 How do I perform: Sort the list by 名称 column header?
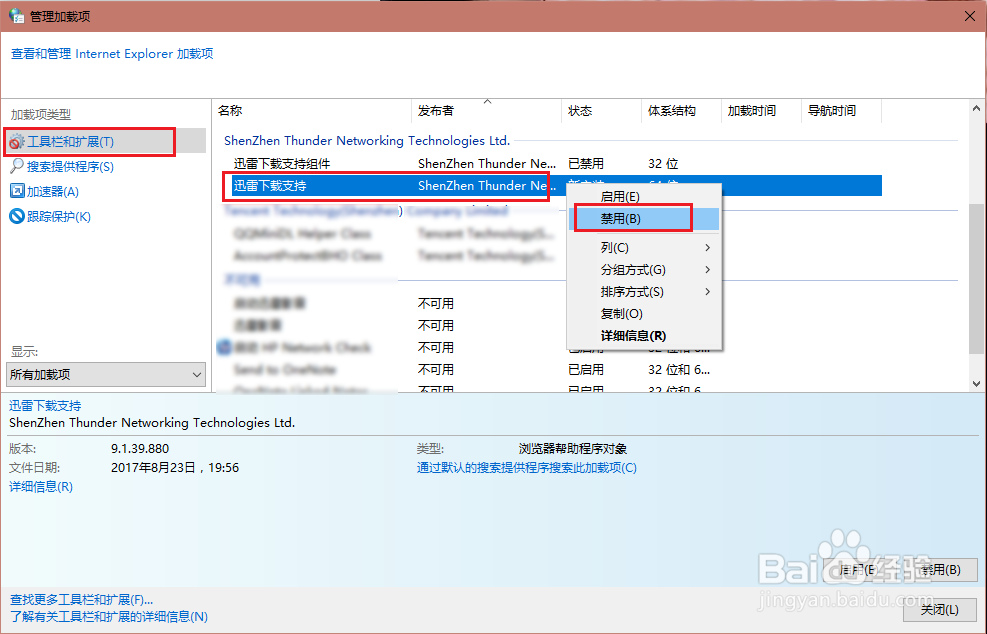(x=312, y=111)
